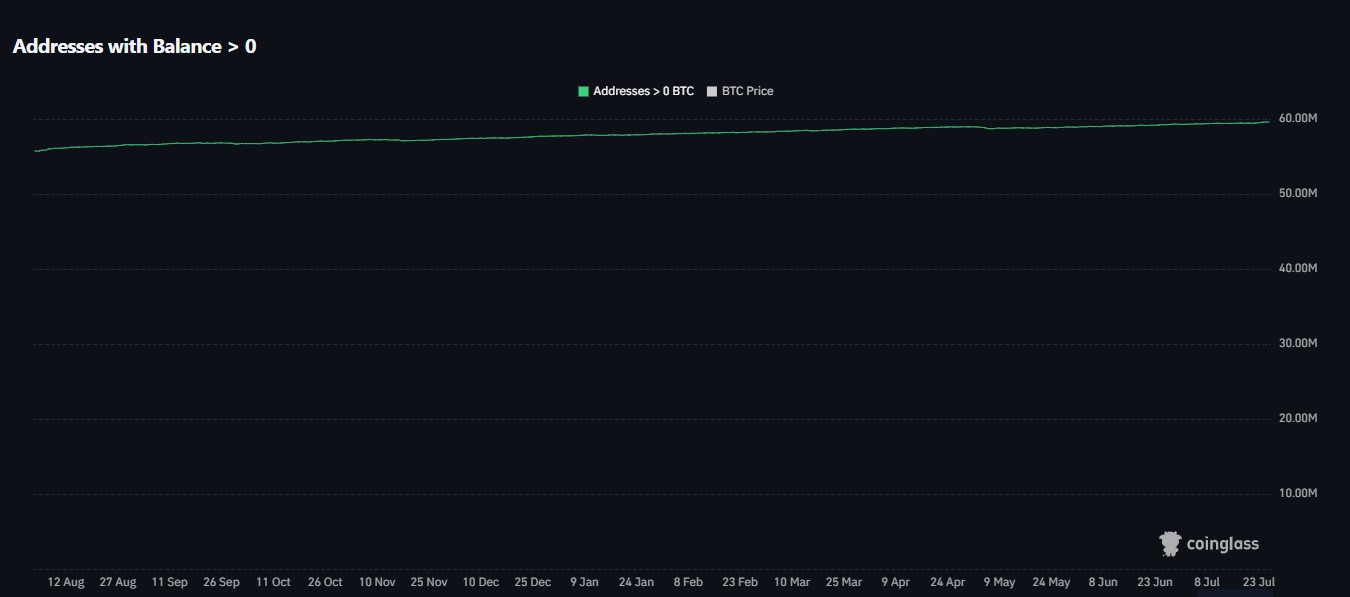This screenshot has width=1350, height=597.
Task: Select the 10 Nov date tick
Action: (x=377, y=582)
